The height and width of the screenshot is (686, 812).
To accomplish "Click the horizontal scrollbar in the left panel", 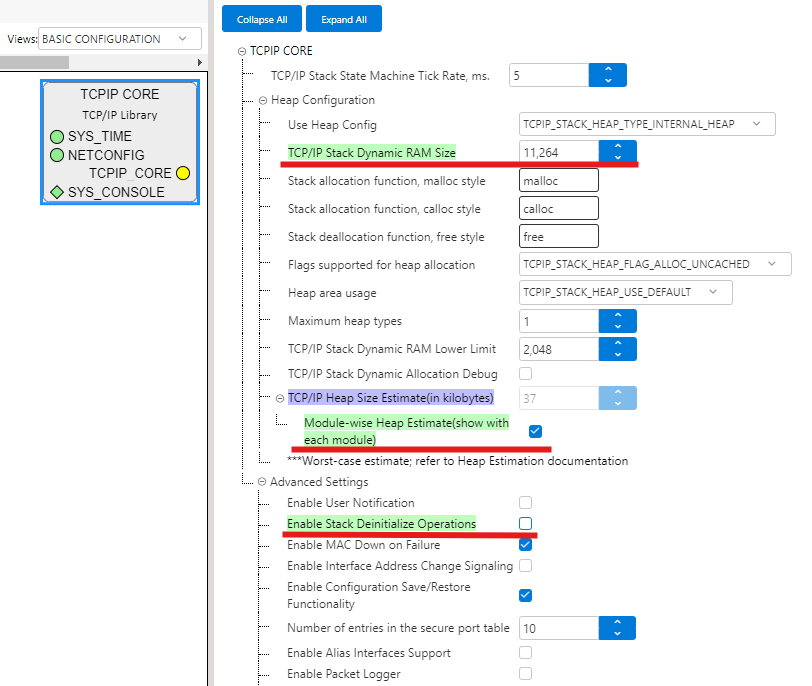I will pyautogui.click(x=100, y=62).
